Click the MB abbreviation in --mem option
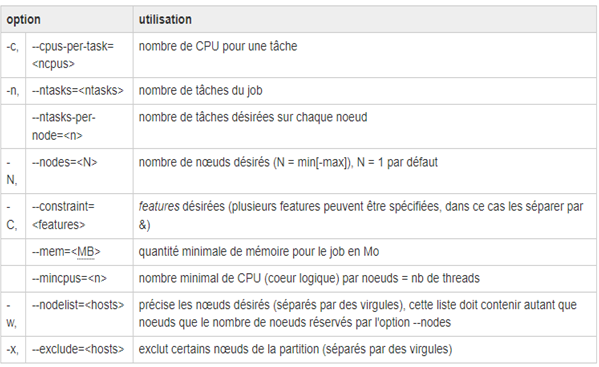This screenshot has height=367, width=599. [86, 252]
